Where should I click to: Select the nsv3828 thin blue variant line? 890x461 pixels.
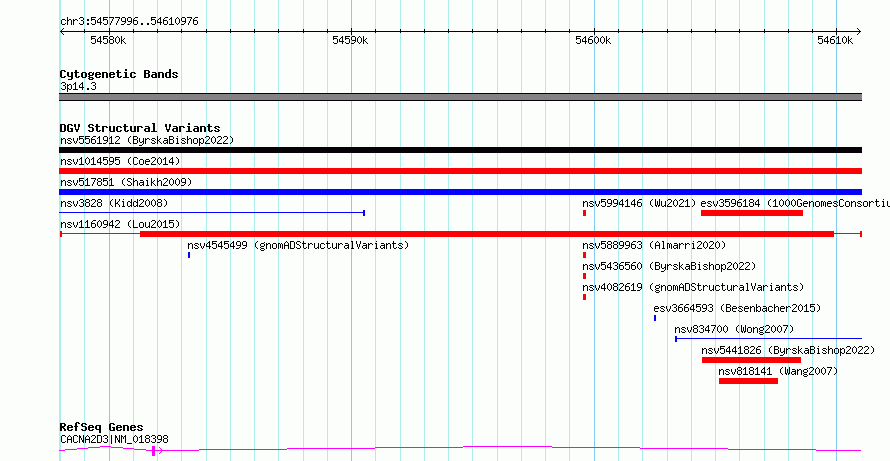(212, 213)
